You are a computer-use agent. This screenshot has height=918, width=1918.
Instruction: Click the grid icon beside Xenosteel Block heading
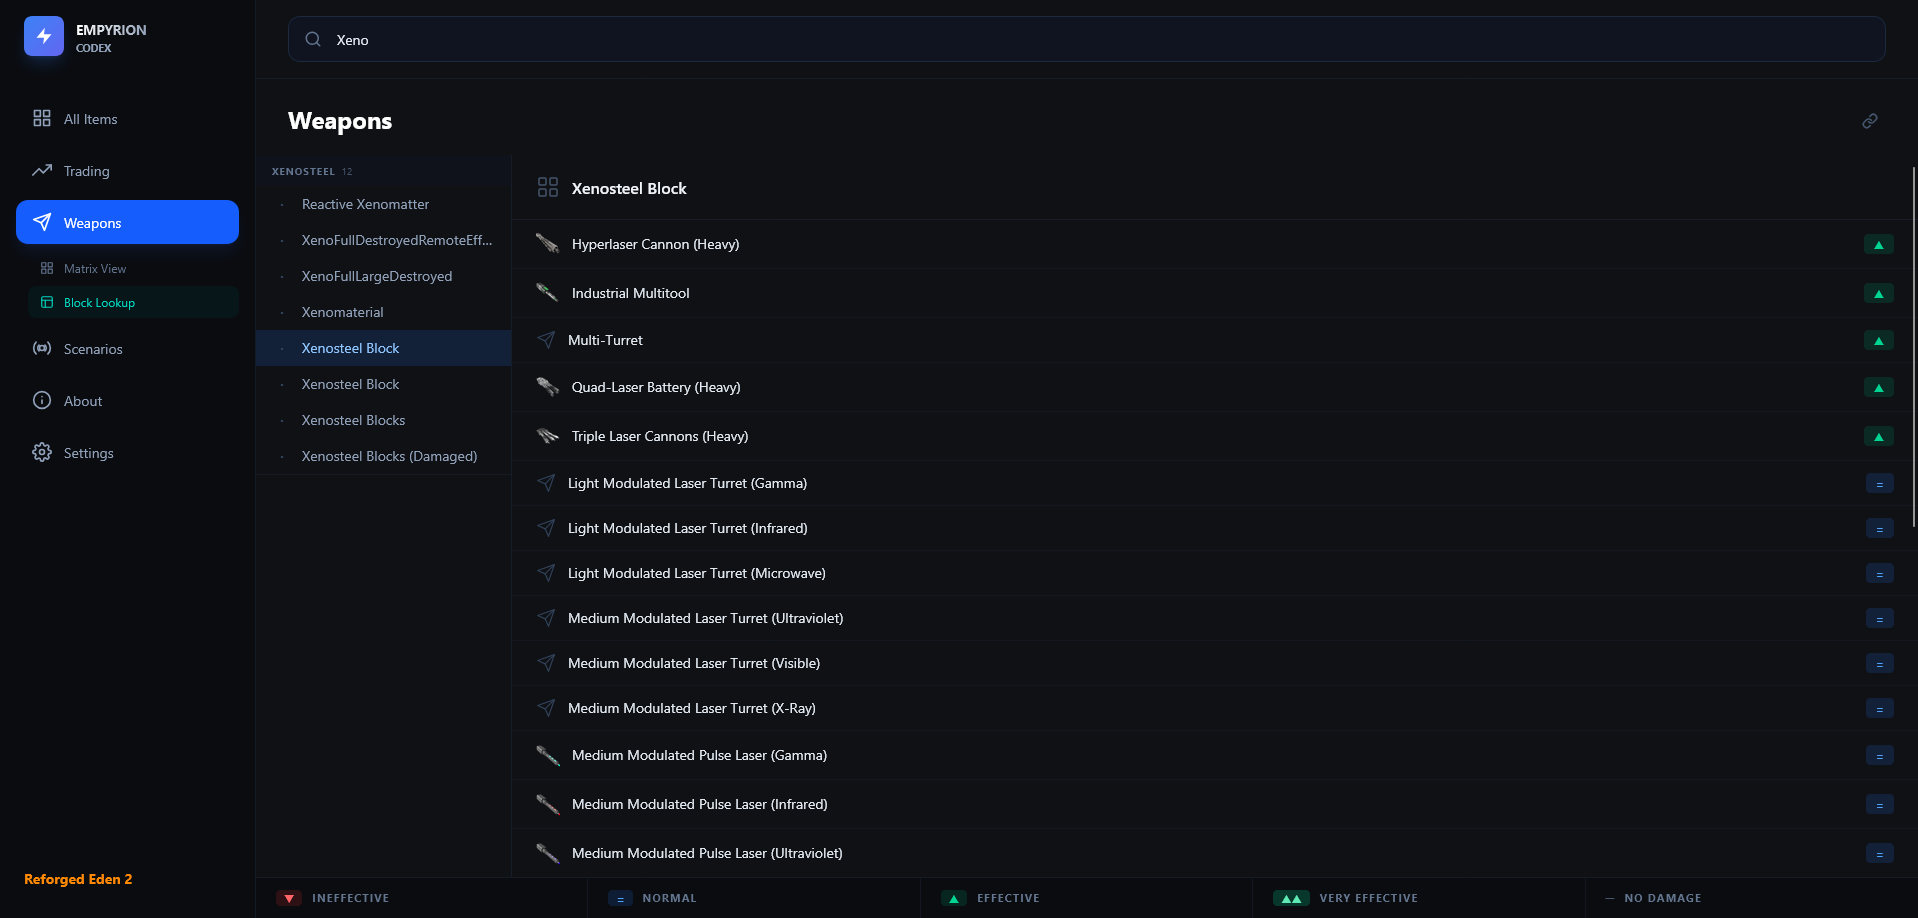click(x=548, y=188)
